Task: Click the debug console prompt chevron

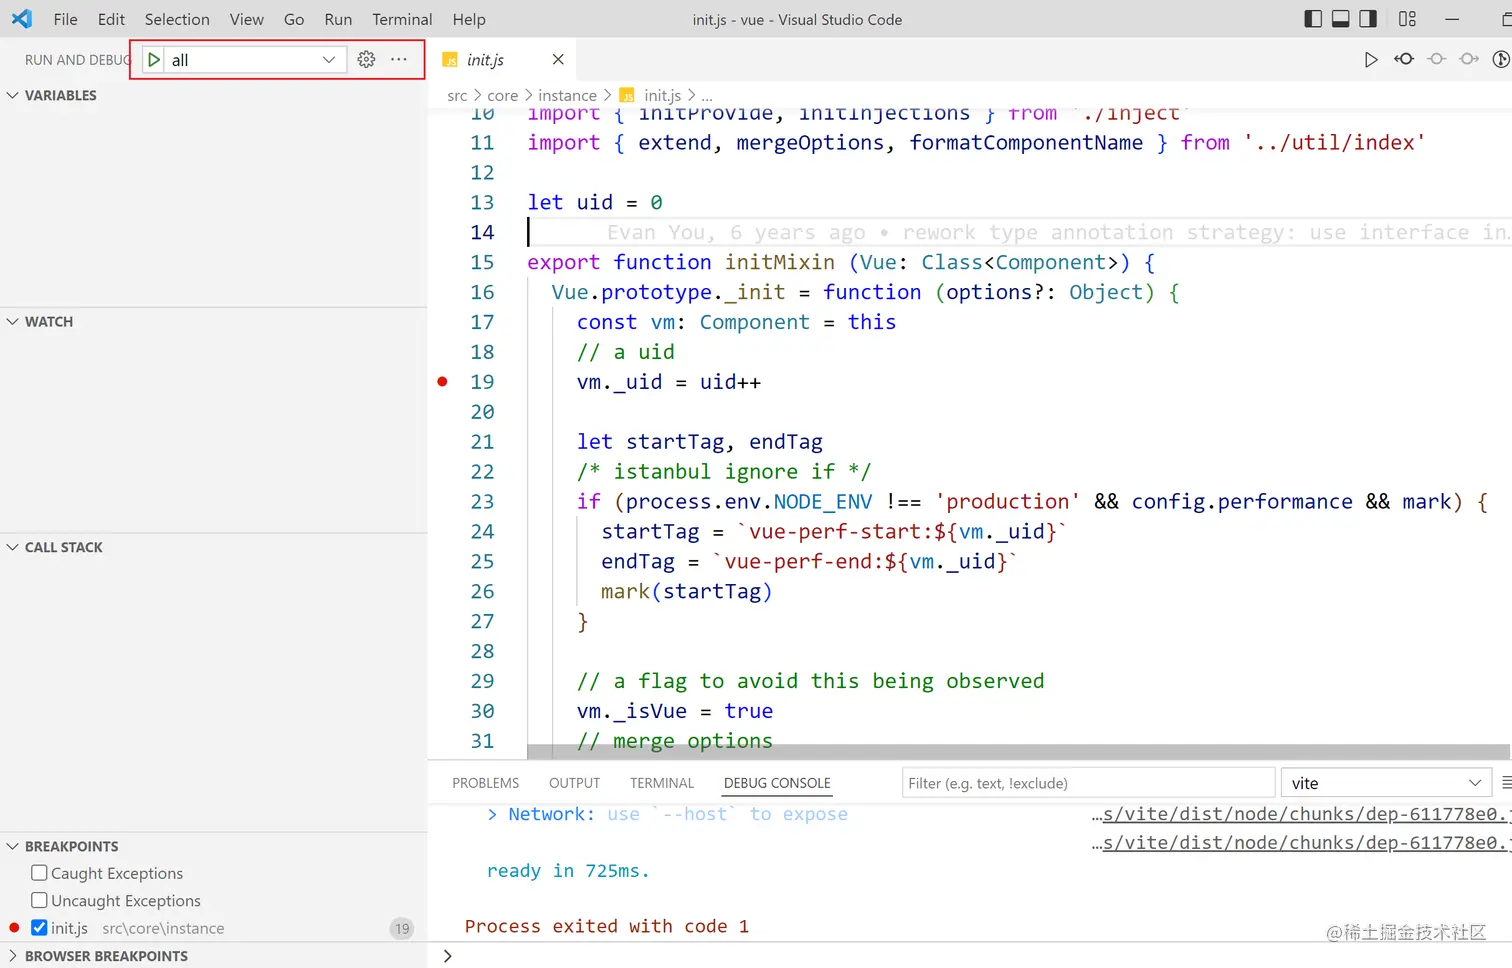Action: pos(447,956)
